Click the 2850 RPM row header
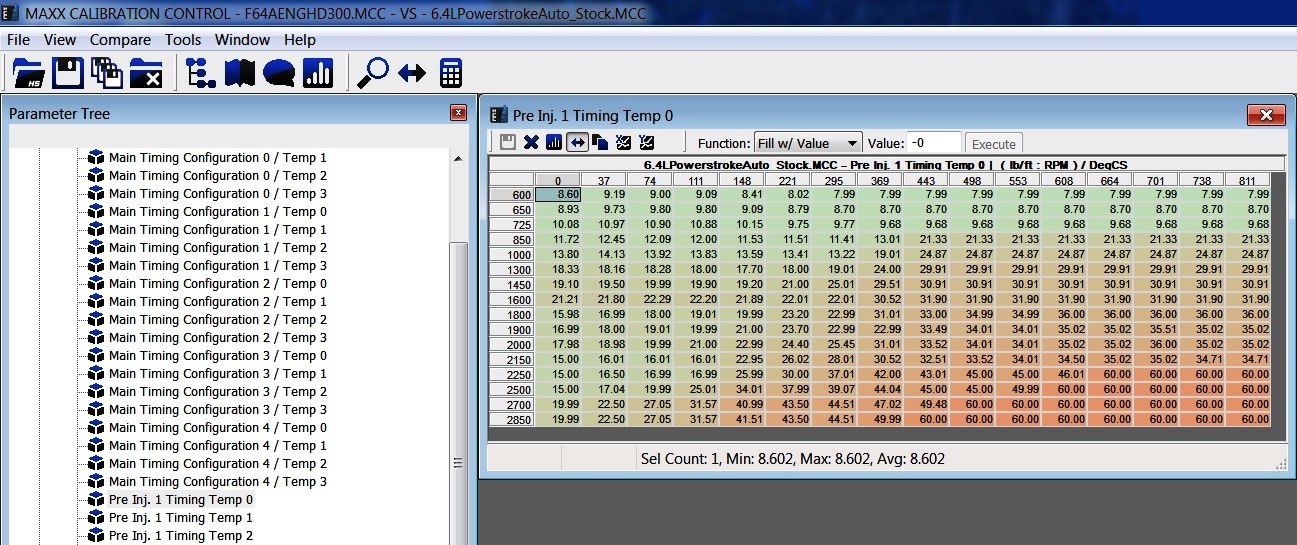The width and height of the screenshot is (1297, 545). point(512,420)
